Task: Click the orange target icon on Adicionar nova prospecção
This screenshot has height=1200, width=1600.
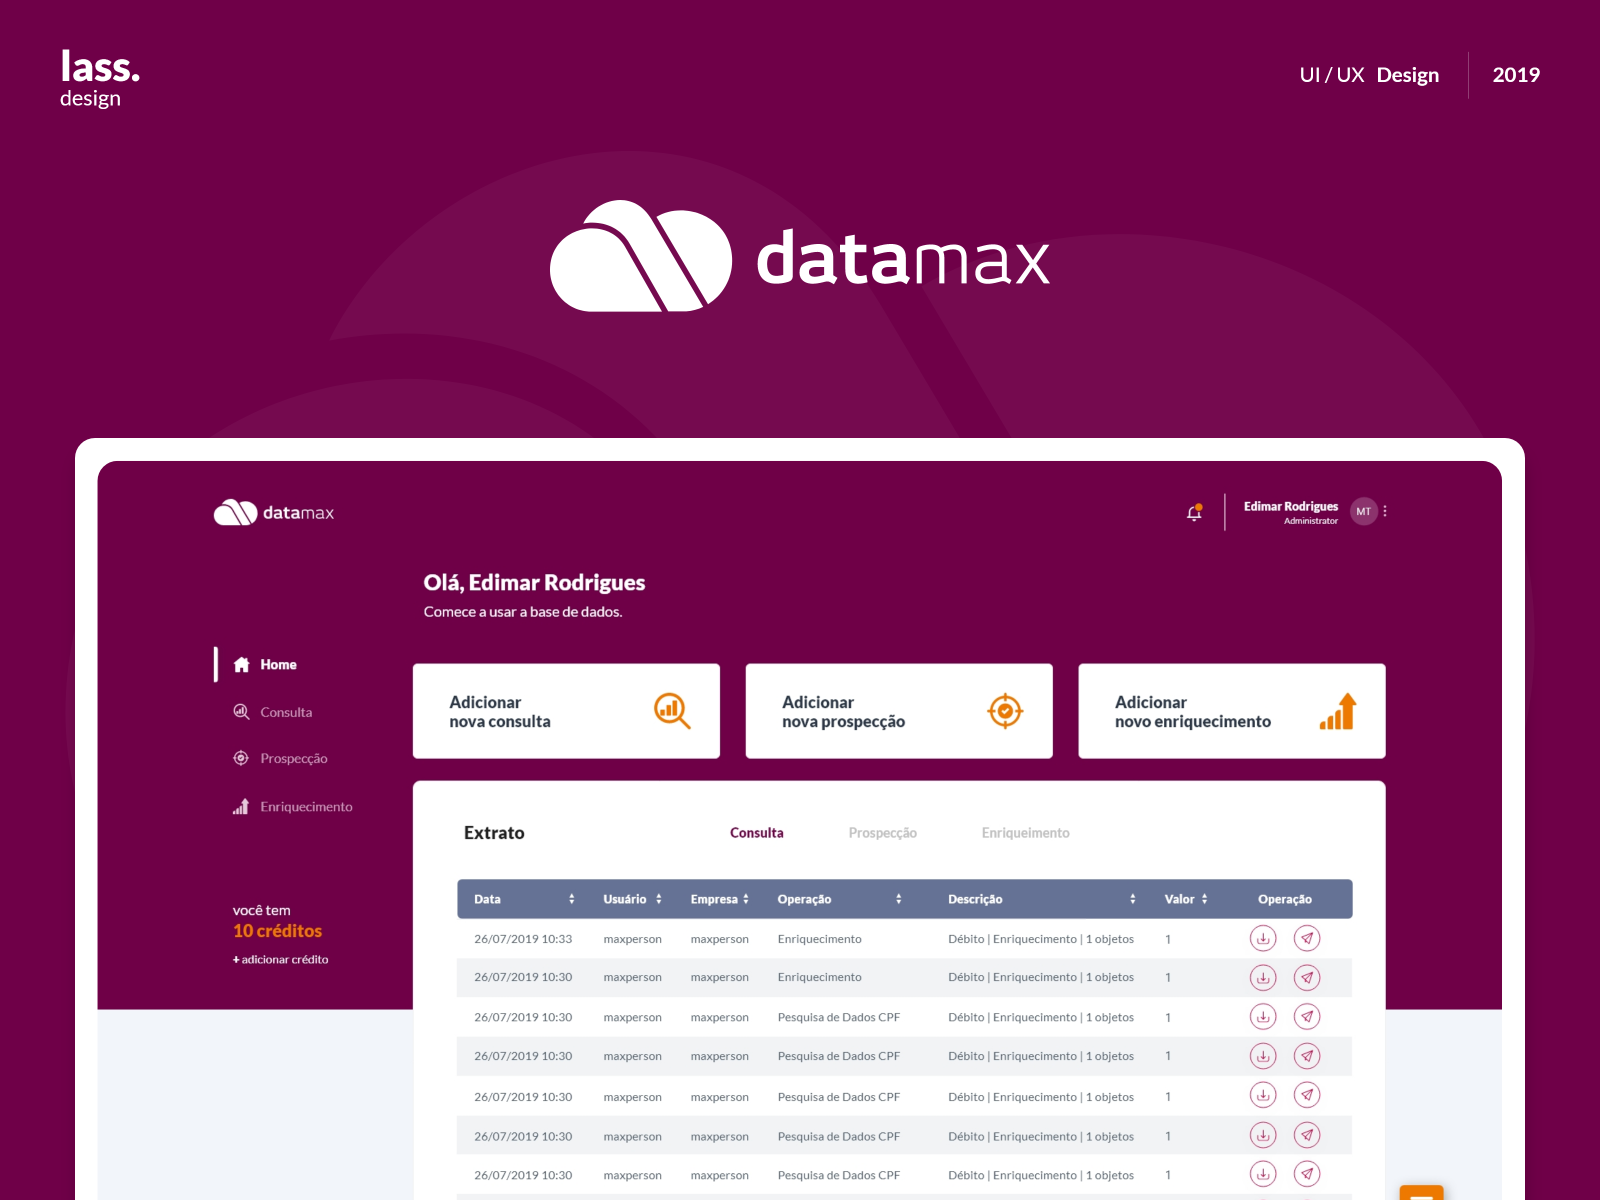Action: tap(1004, 711)
